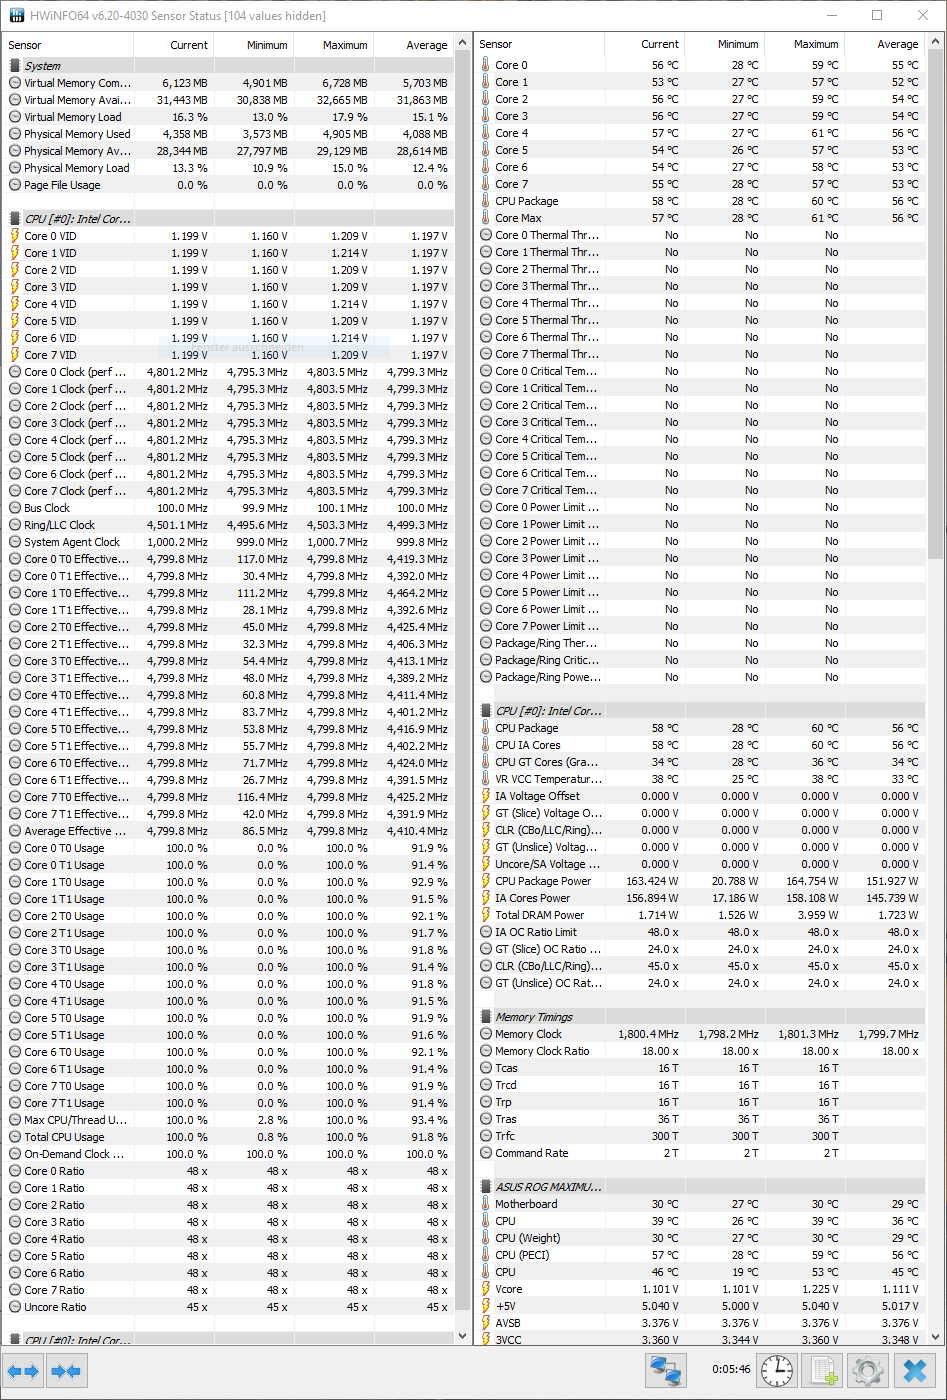Select the IA OC Ratio Limit row
This screenshot has width=947, height=1400.
tap(701, 932)
